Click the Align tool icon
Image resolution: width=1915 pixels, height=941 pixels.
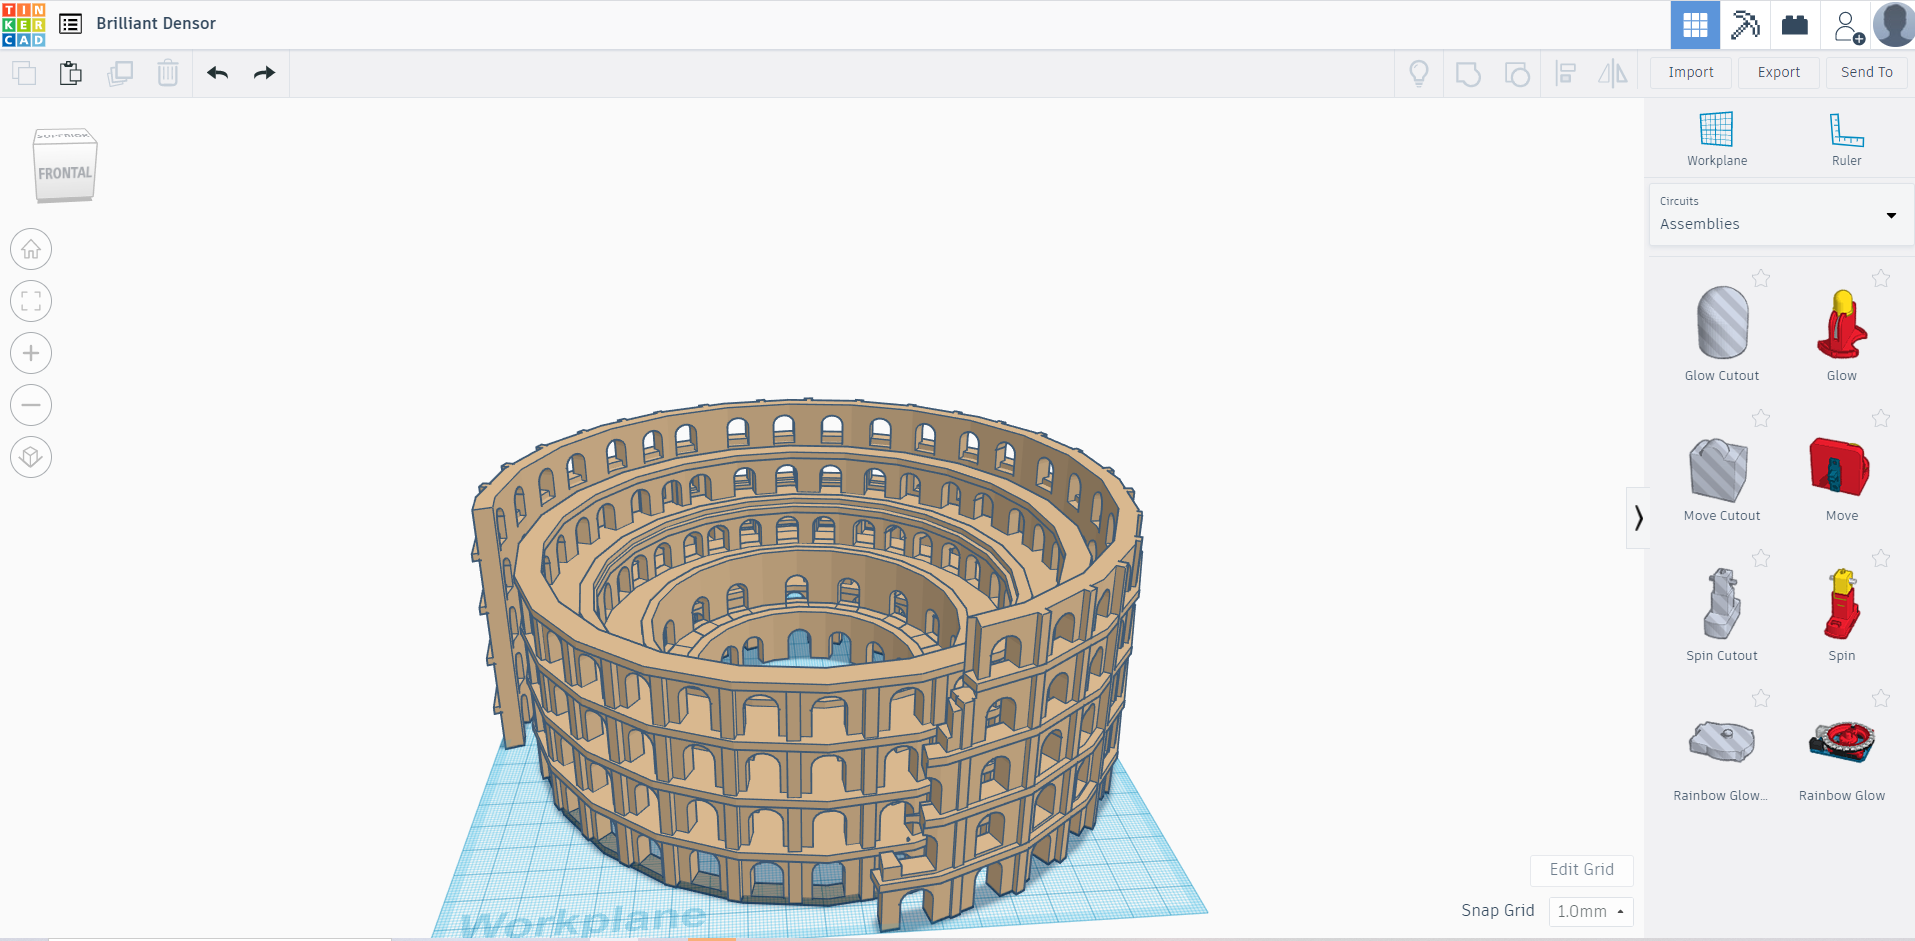1566,73
